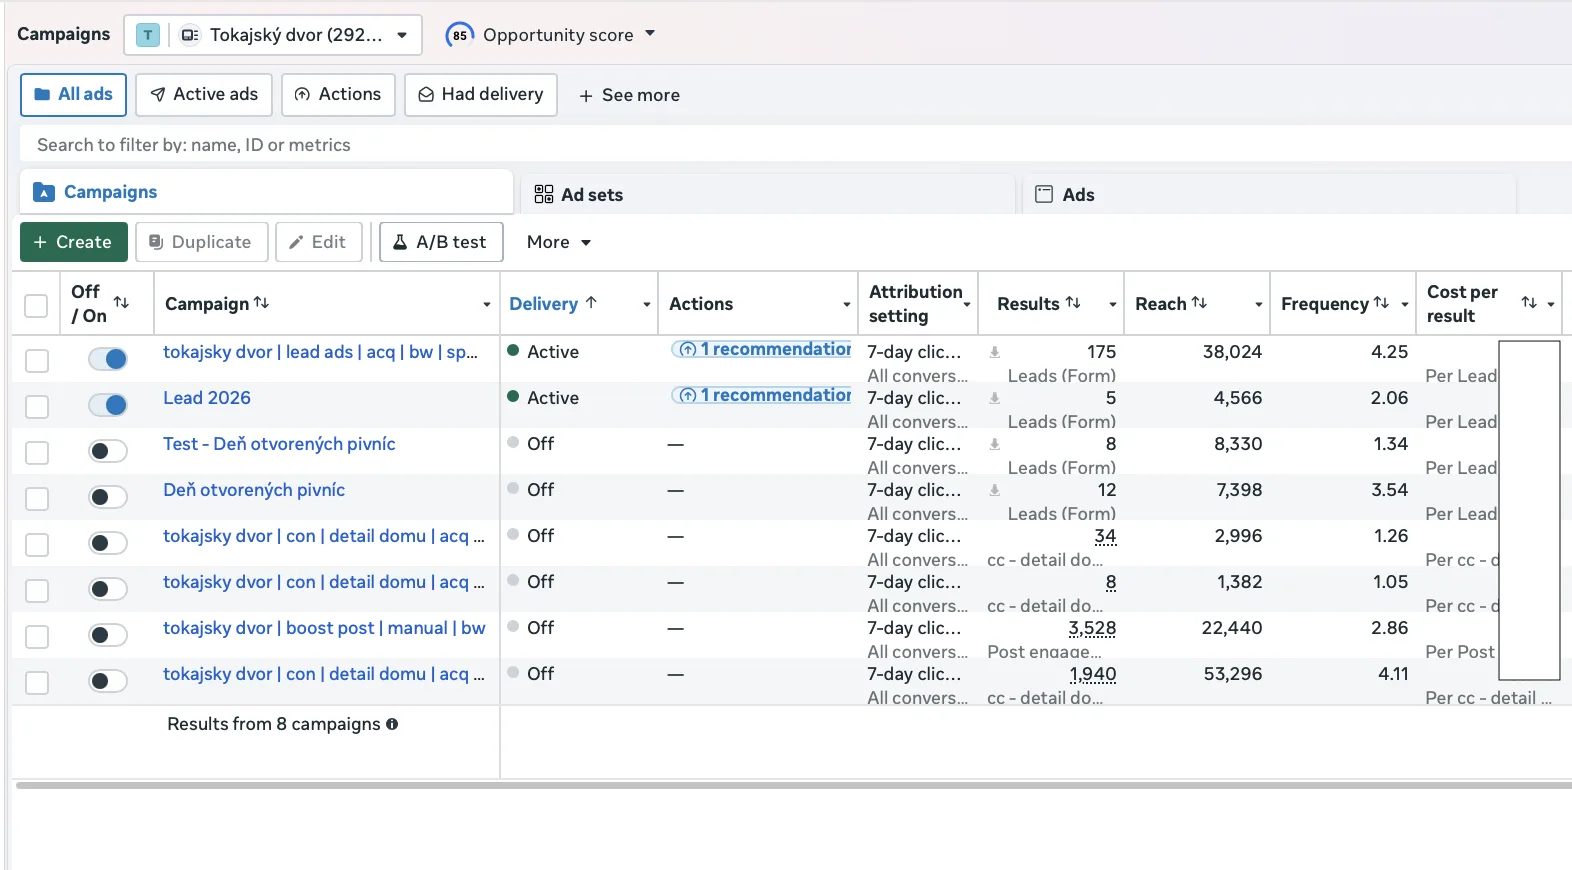
Task: Click See more filters
Action: [x=629, y=95]
